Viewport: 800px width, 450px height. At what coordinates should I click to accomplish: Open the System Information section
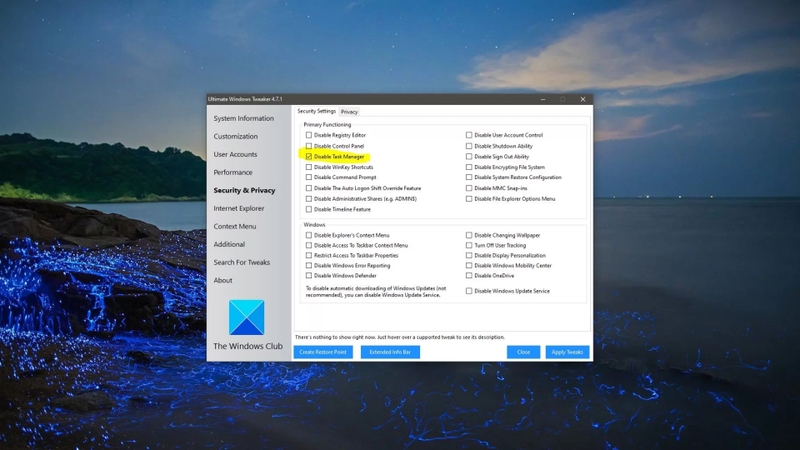pyautogui.click(x=243, y=118)
